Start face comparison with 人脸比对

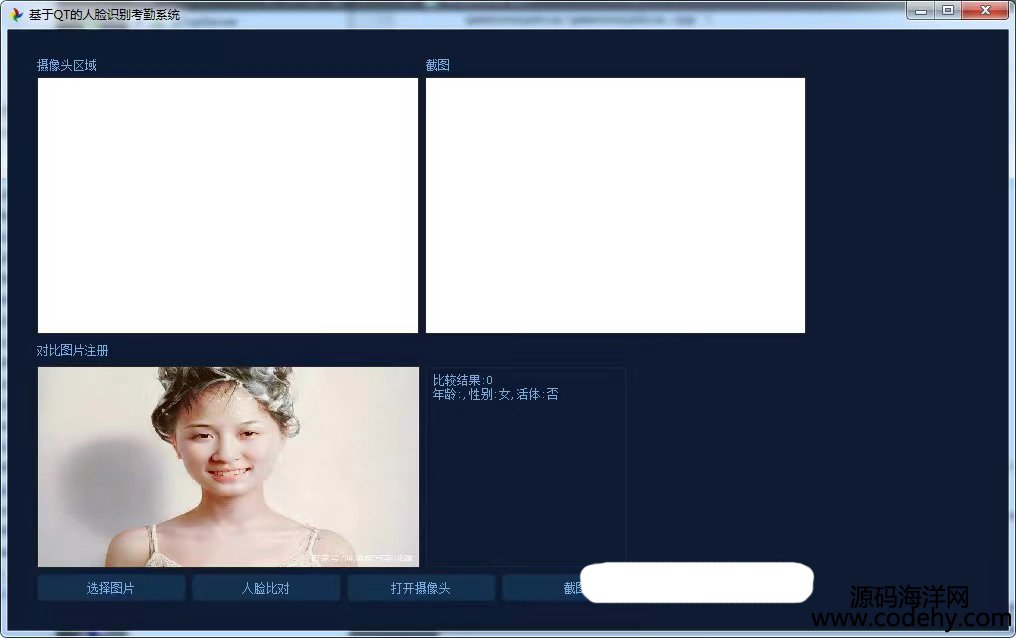point(266,588)
